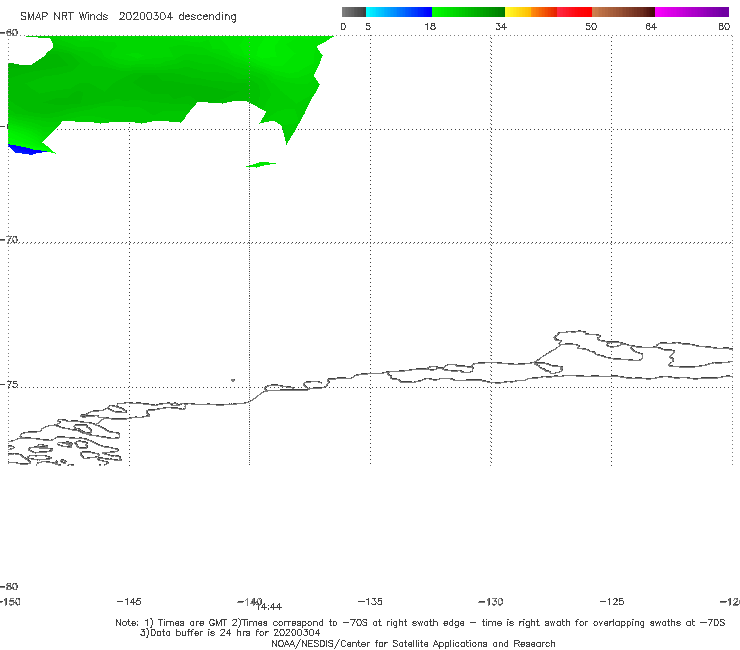The height and width of the screenshot is (650, 740).
Task: Click the color bar label '18'
Action: (x=430, y=27)
